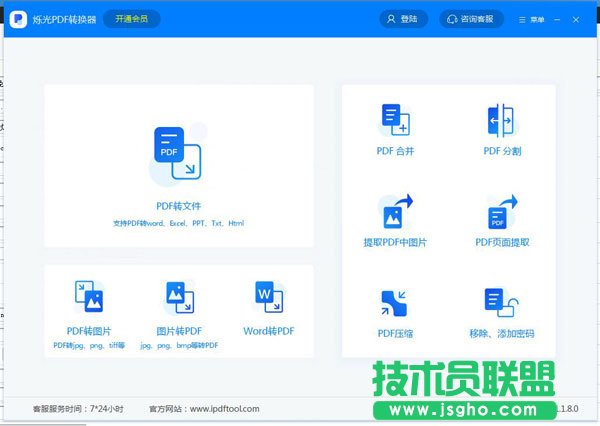Choose the PDF 分割 split icon
This screenshot has width=600, height=426.
point(502,120)
